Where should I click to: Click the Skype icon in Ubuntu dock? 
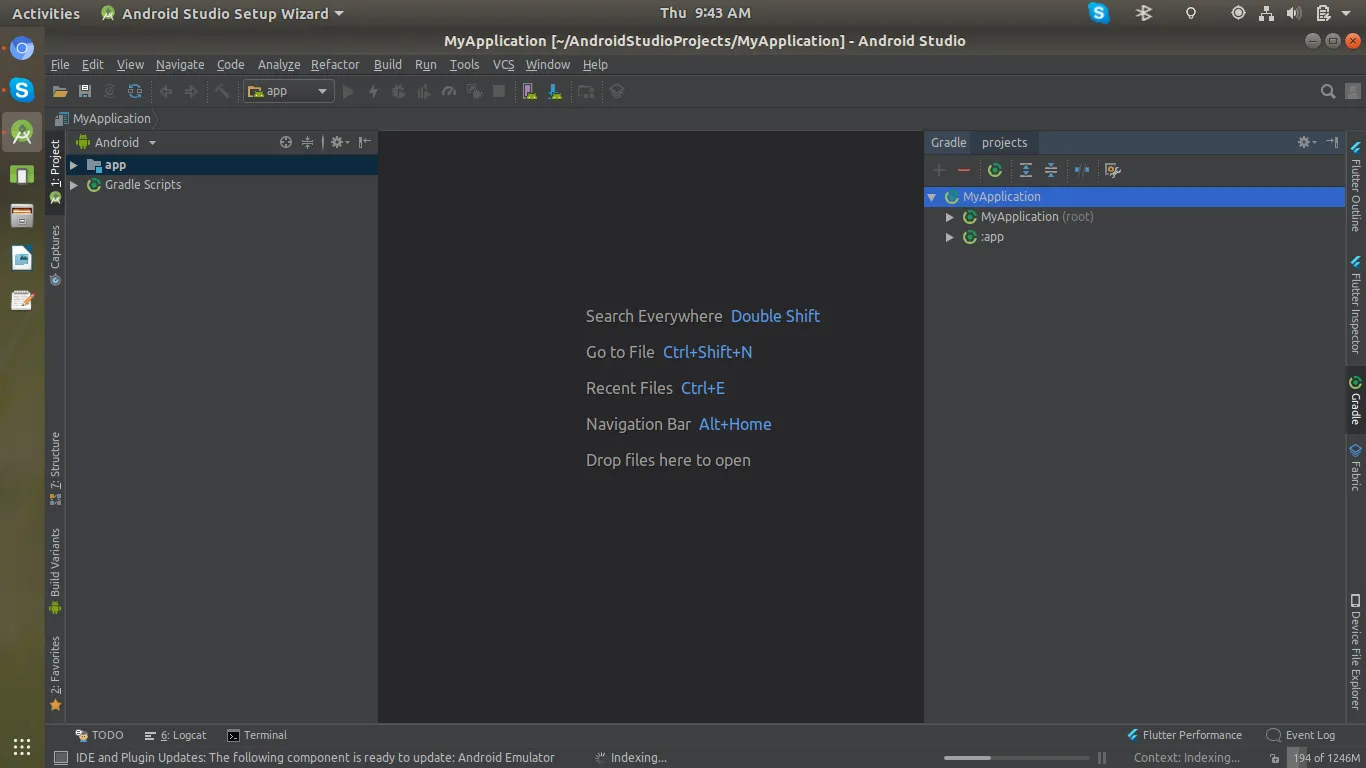click(x=22, y=90)
